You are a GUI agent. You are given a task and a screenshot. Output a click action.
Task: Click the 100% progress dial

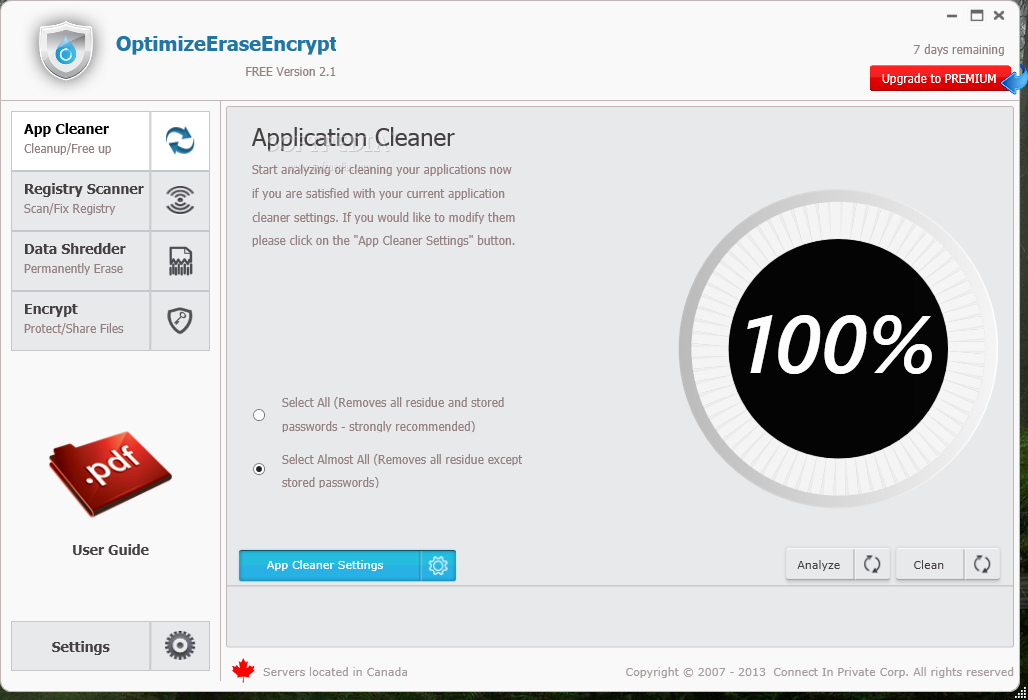coord(838,348)
